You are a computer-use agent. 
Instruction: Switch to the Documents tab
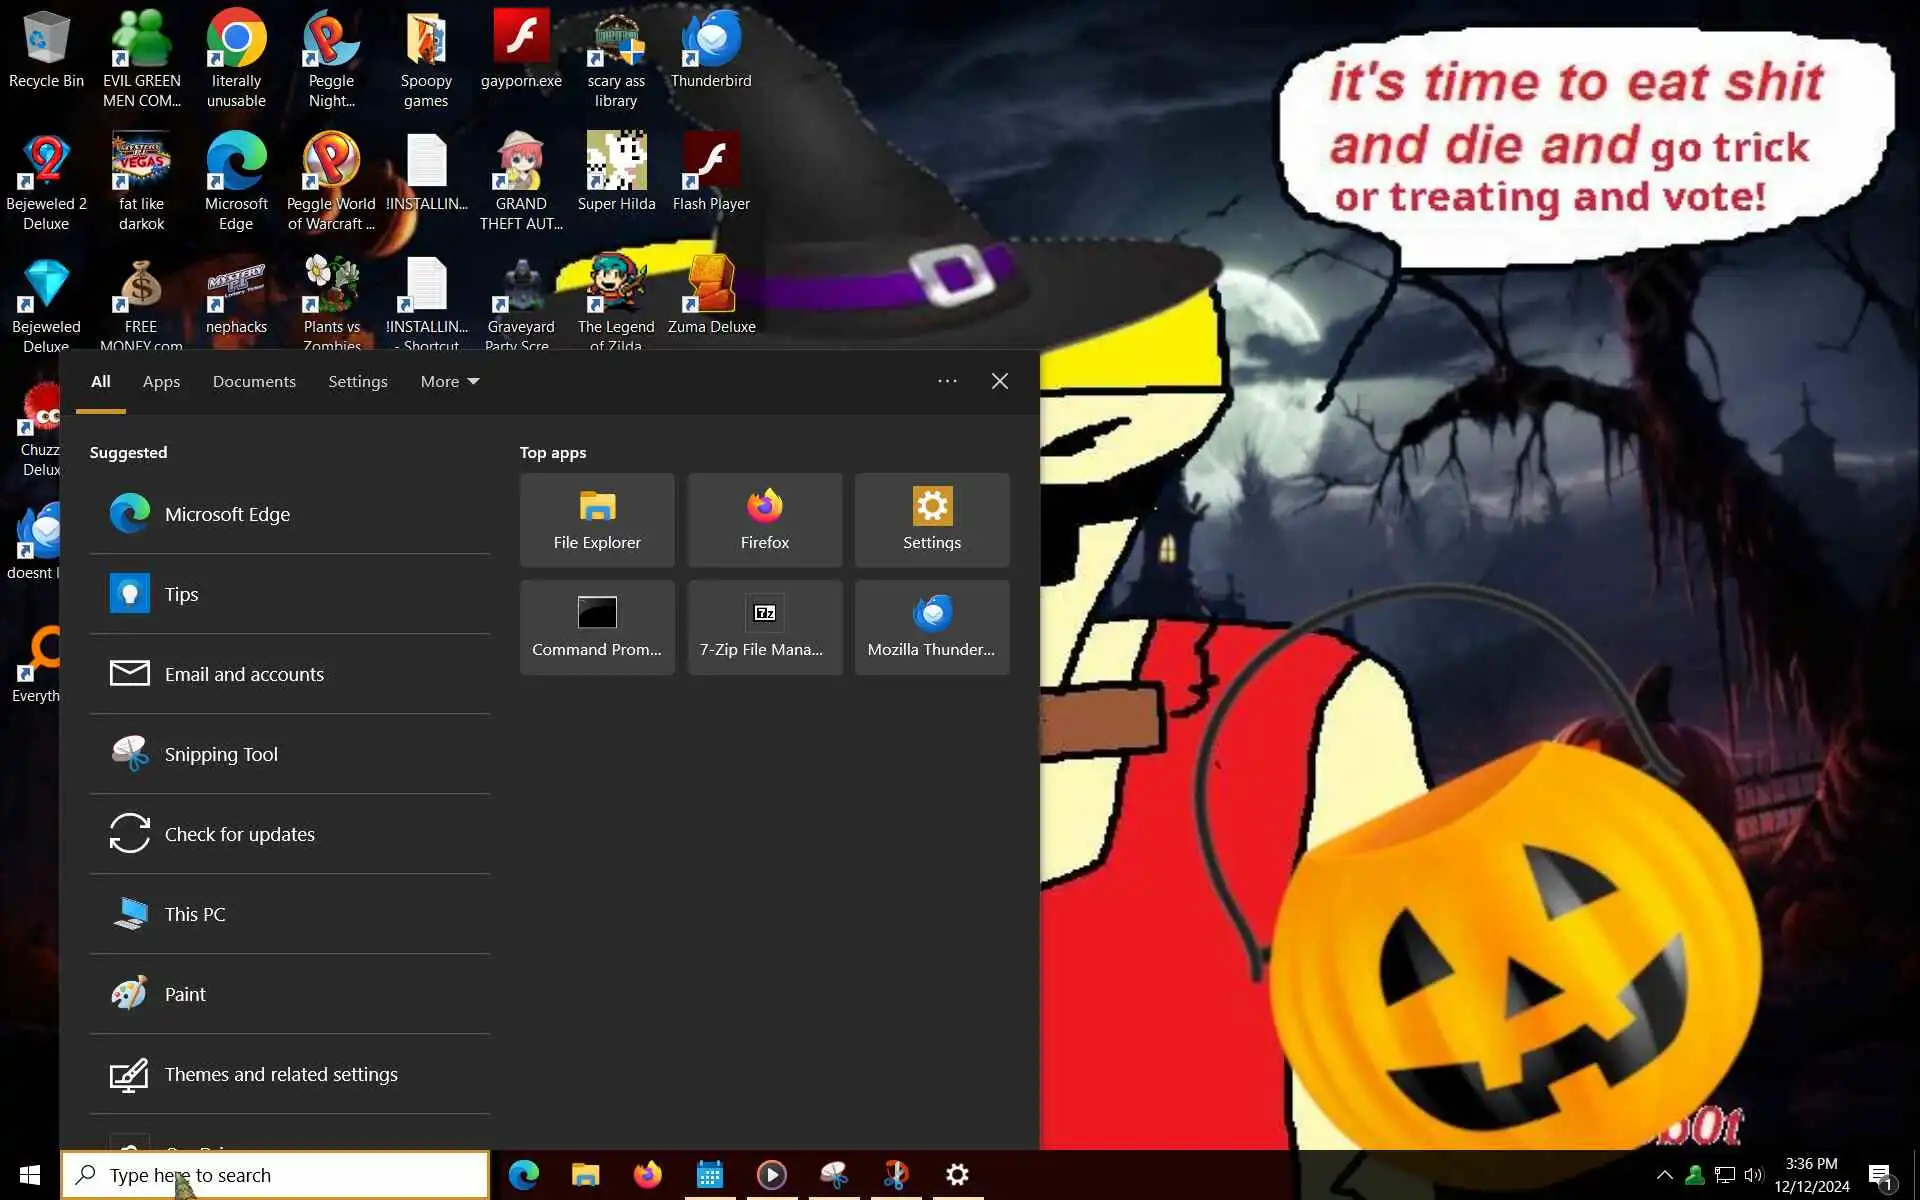pos(254,381)
